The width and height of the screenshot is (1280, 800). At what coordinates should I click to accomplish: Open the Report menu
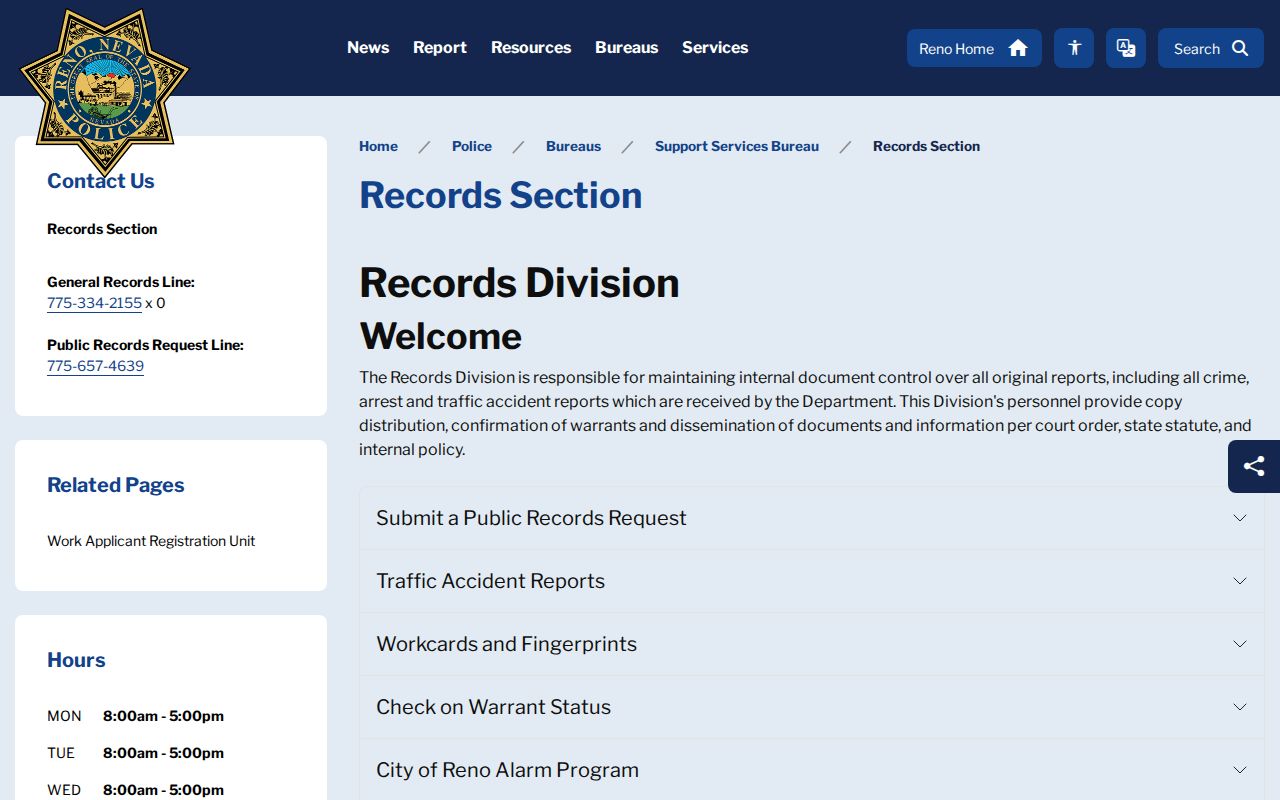click(440, 47)
